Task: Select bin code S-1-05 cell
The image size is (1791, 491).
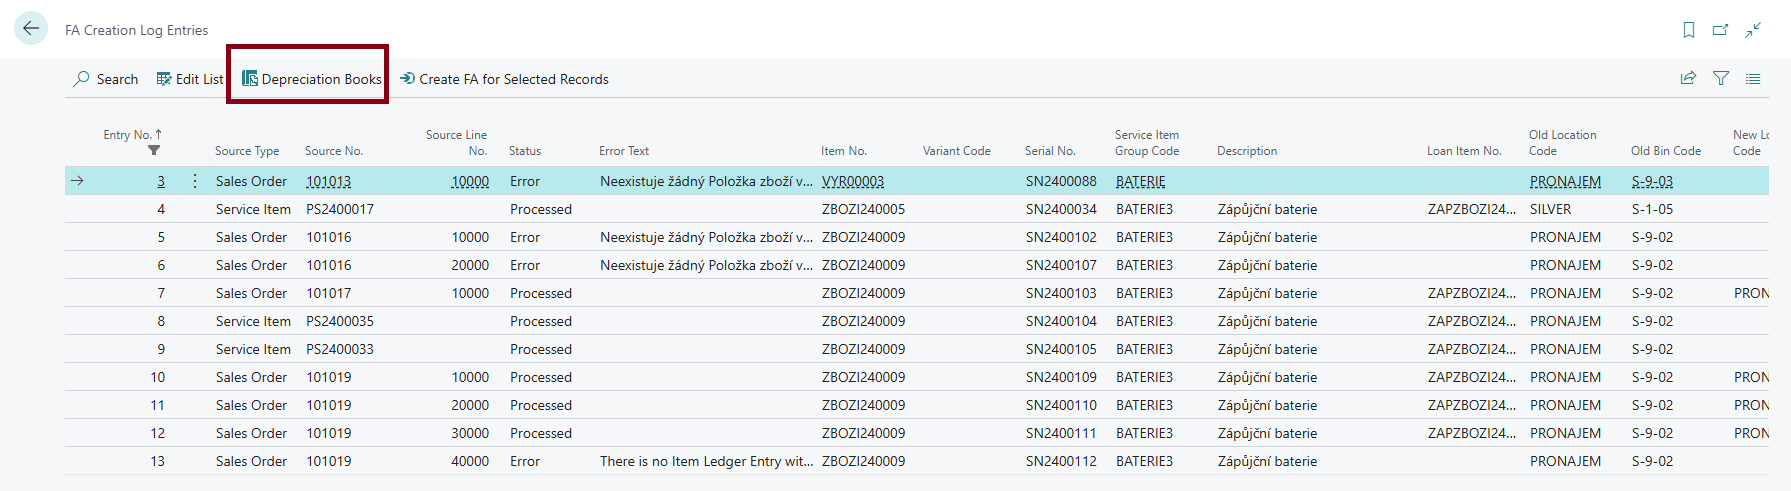Action: 1652,209
